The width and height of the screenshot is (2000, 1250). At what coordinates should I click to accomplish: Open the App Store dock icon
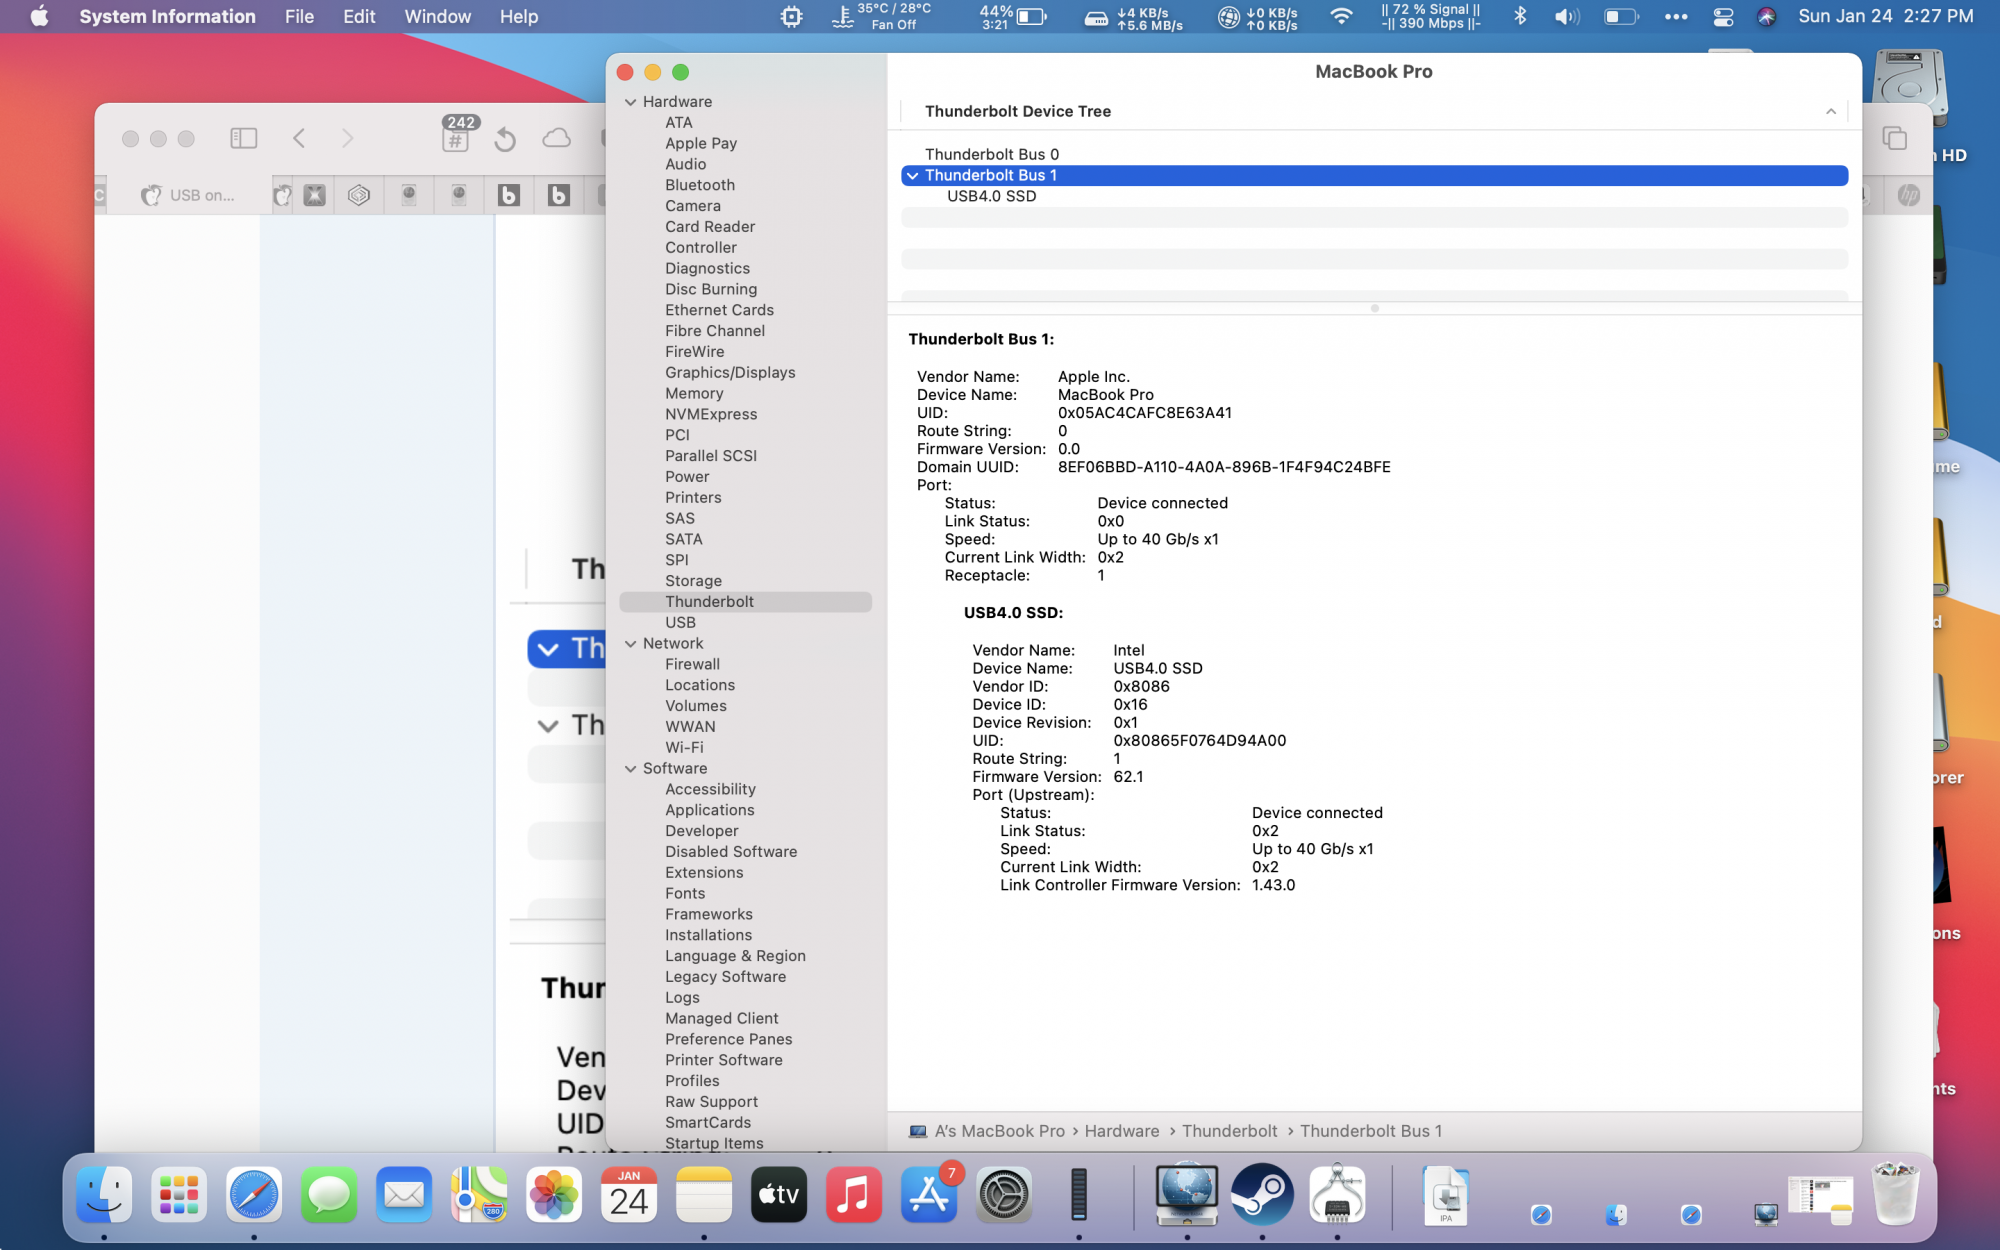(x=929, y=1194)
